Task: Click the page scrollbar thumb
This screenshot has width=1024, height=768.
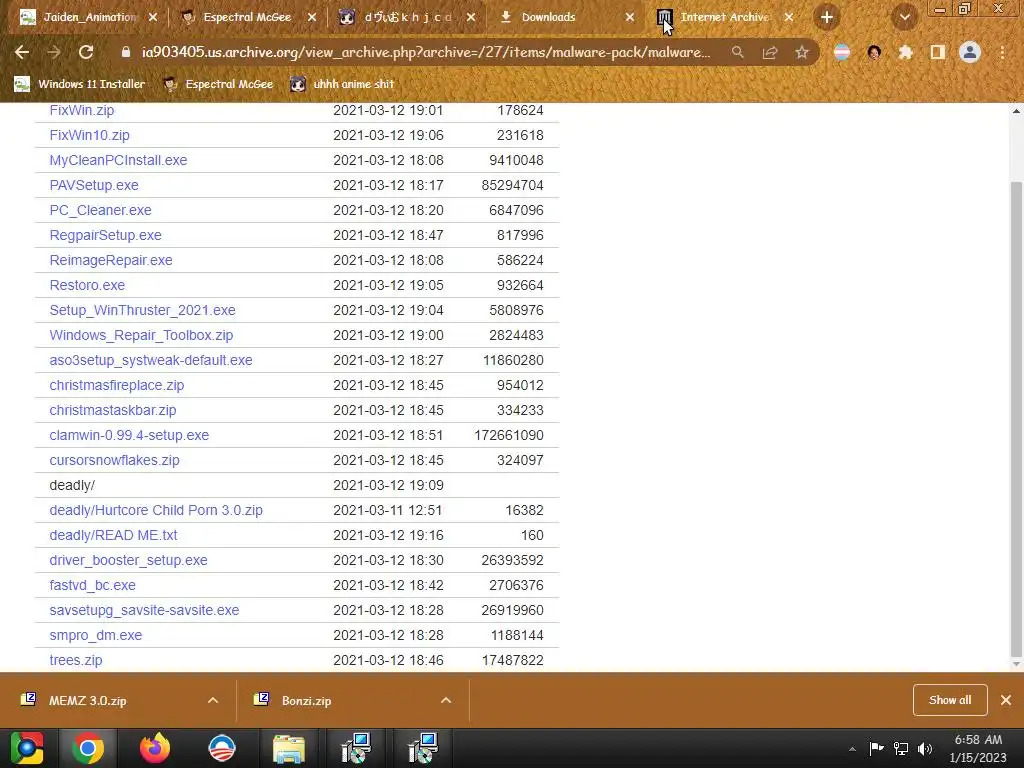Action: pyautogui.click(x=1016, y=420)
